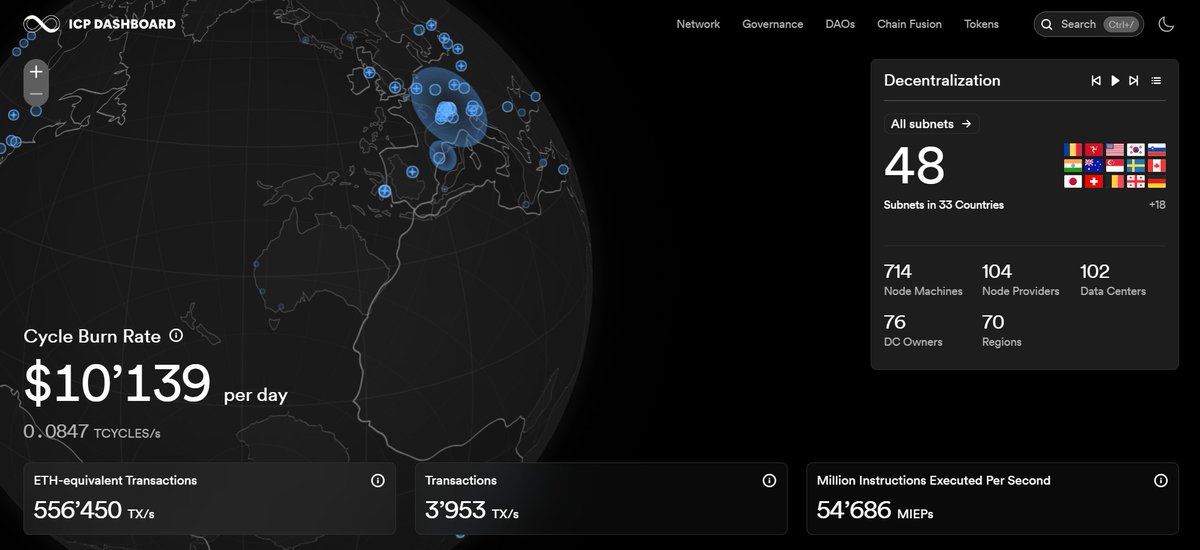This screenshot has height=550, width=1200.
Task: Open the Governance menu
Action: (x=772, y=24)
